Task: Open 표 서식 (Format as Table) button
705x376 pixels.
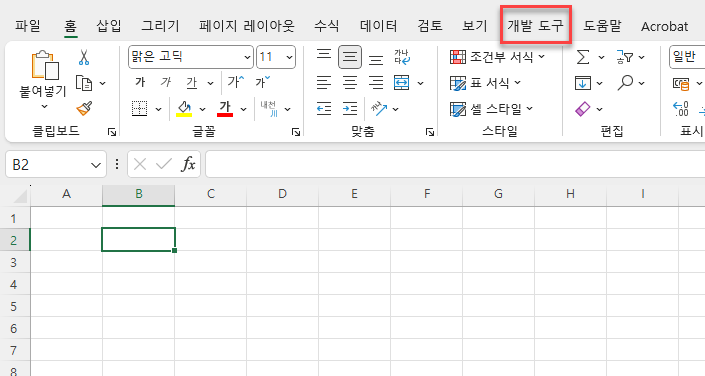Action: coord(486,83)
